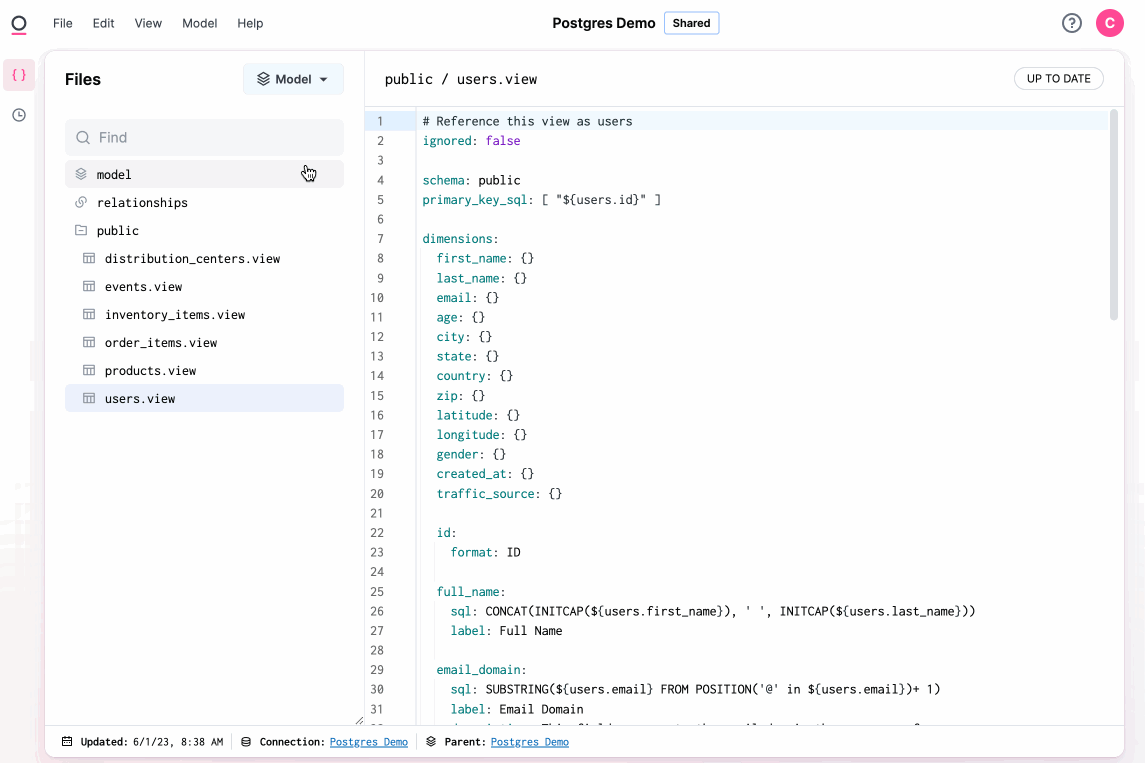Select users.view file
The width and height of the screenshot is (1145, 763).
(x=204, y=398)
